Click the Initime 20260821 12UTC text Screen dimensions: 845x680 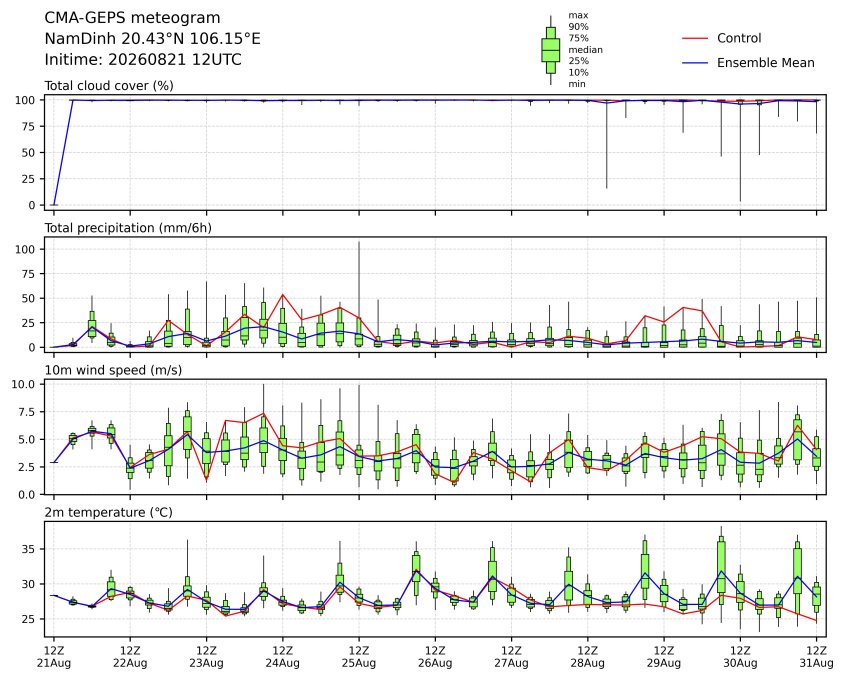(143, 59)
